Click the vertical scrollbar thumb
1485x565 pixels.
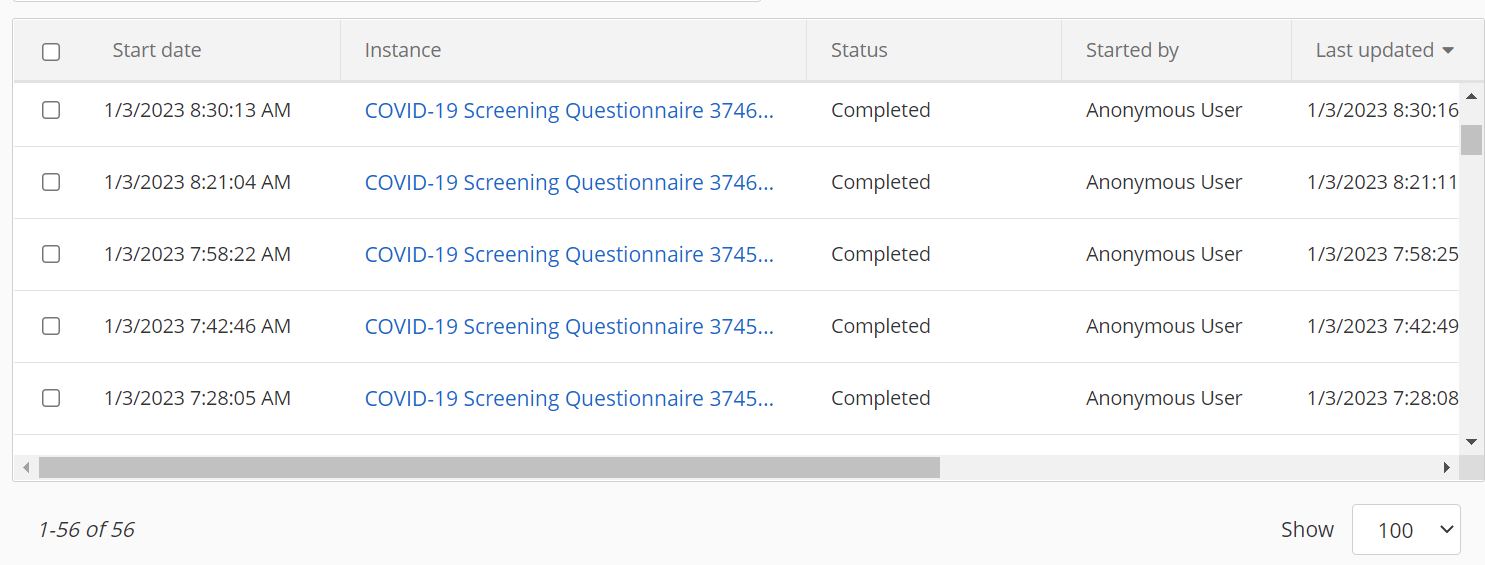coord(1471,140)
